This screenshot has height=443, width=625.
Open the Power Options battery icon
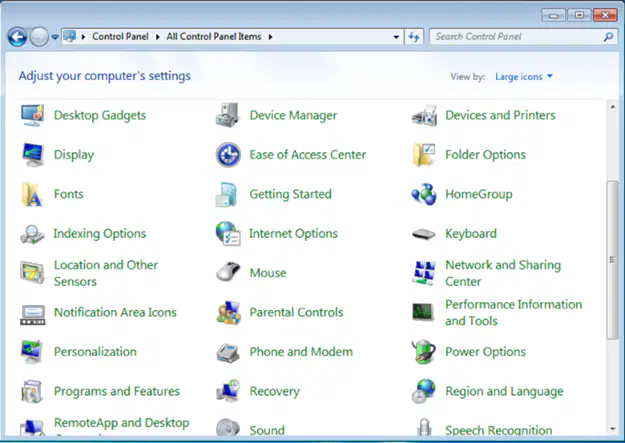coord(424,352)
